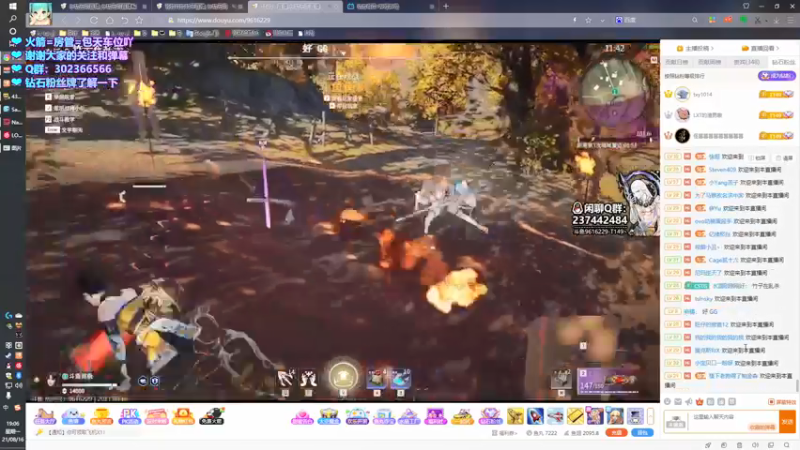Select the 贡献日榜 ranking tab
Screen dimensions: 800x450
(677, 62)
